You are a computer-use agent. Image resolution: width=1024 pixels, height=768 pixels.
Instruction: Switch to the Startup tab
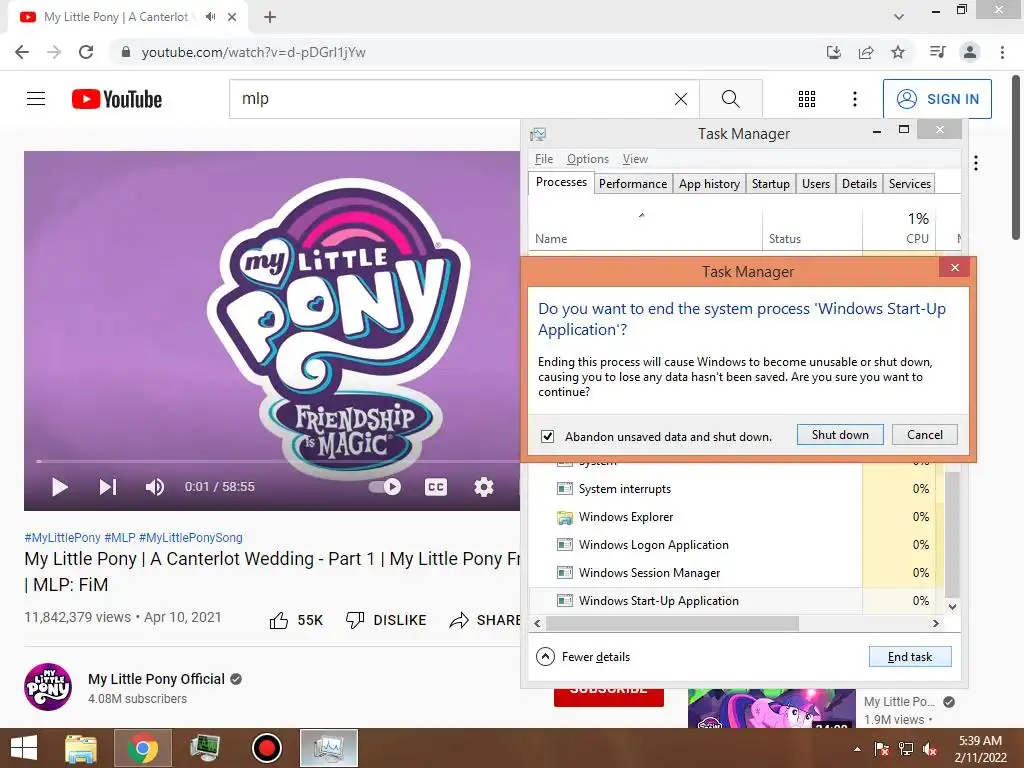(x=771, y=184)
